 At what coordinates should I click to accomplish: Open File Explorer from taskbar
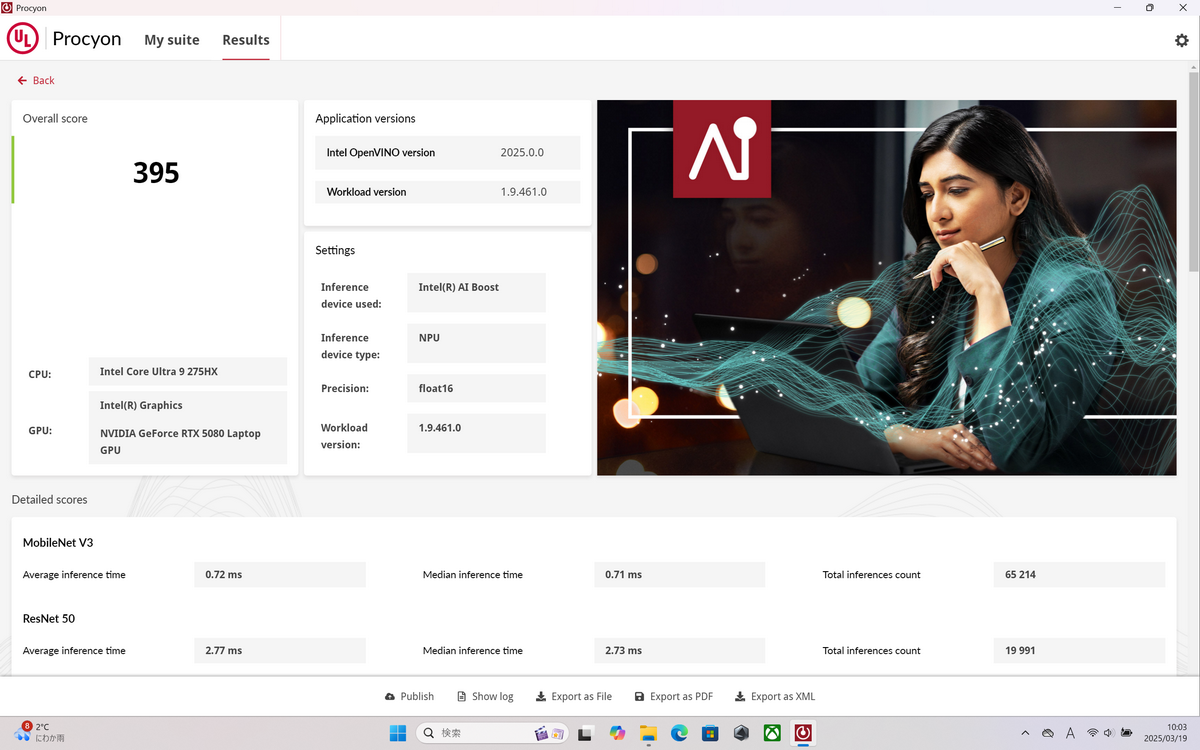click(648, 733)
